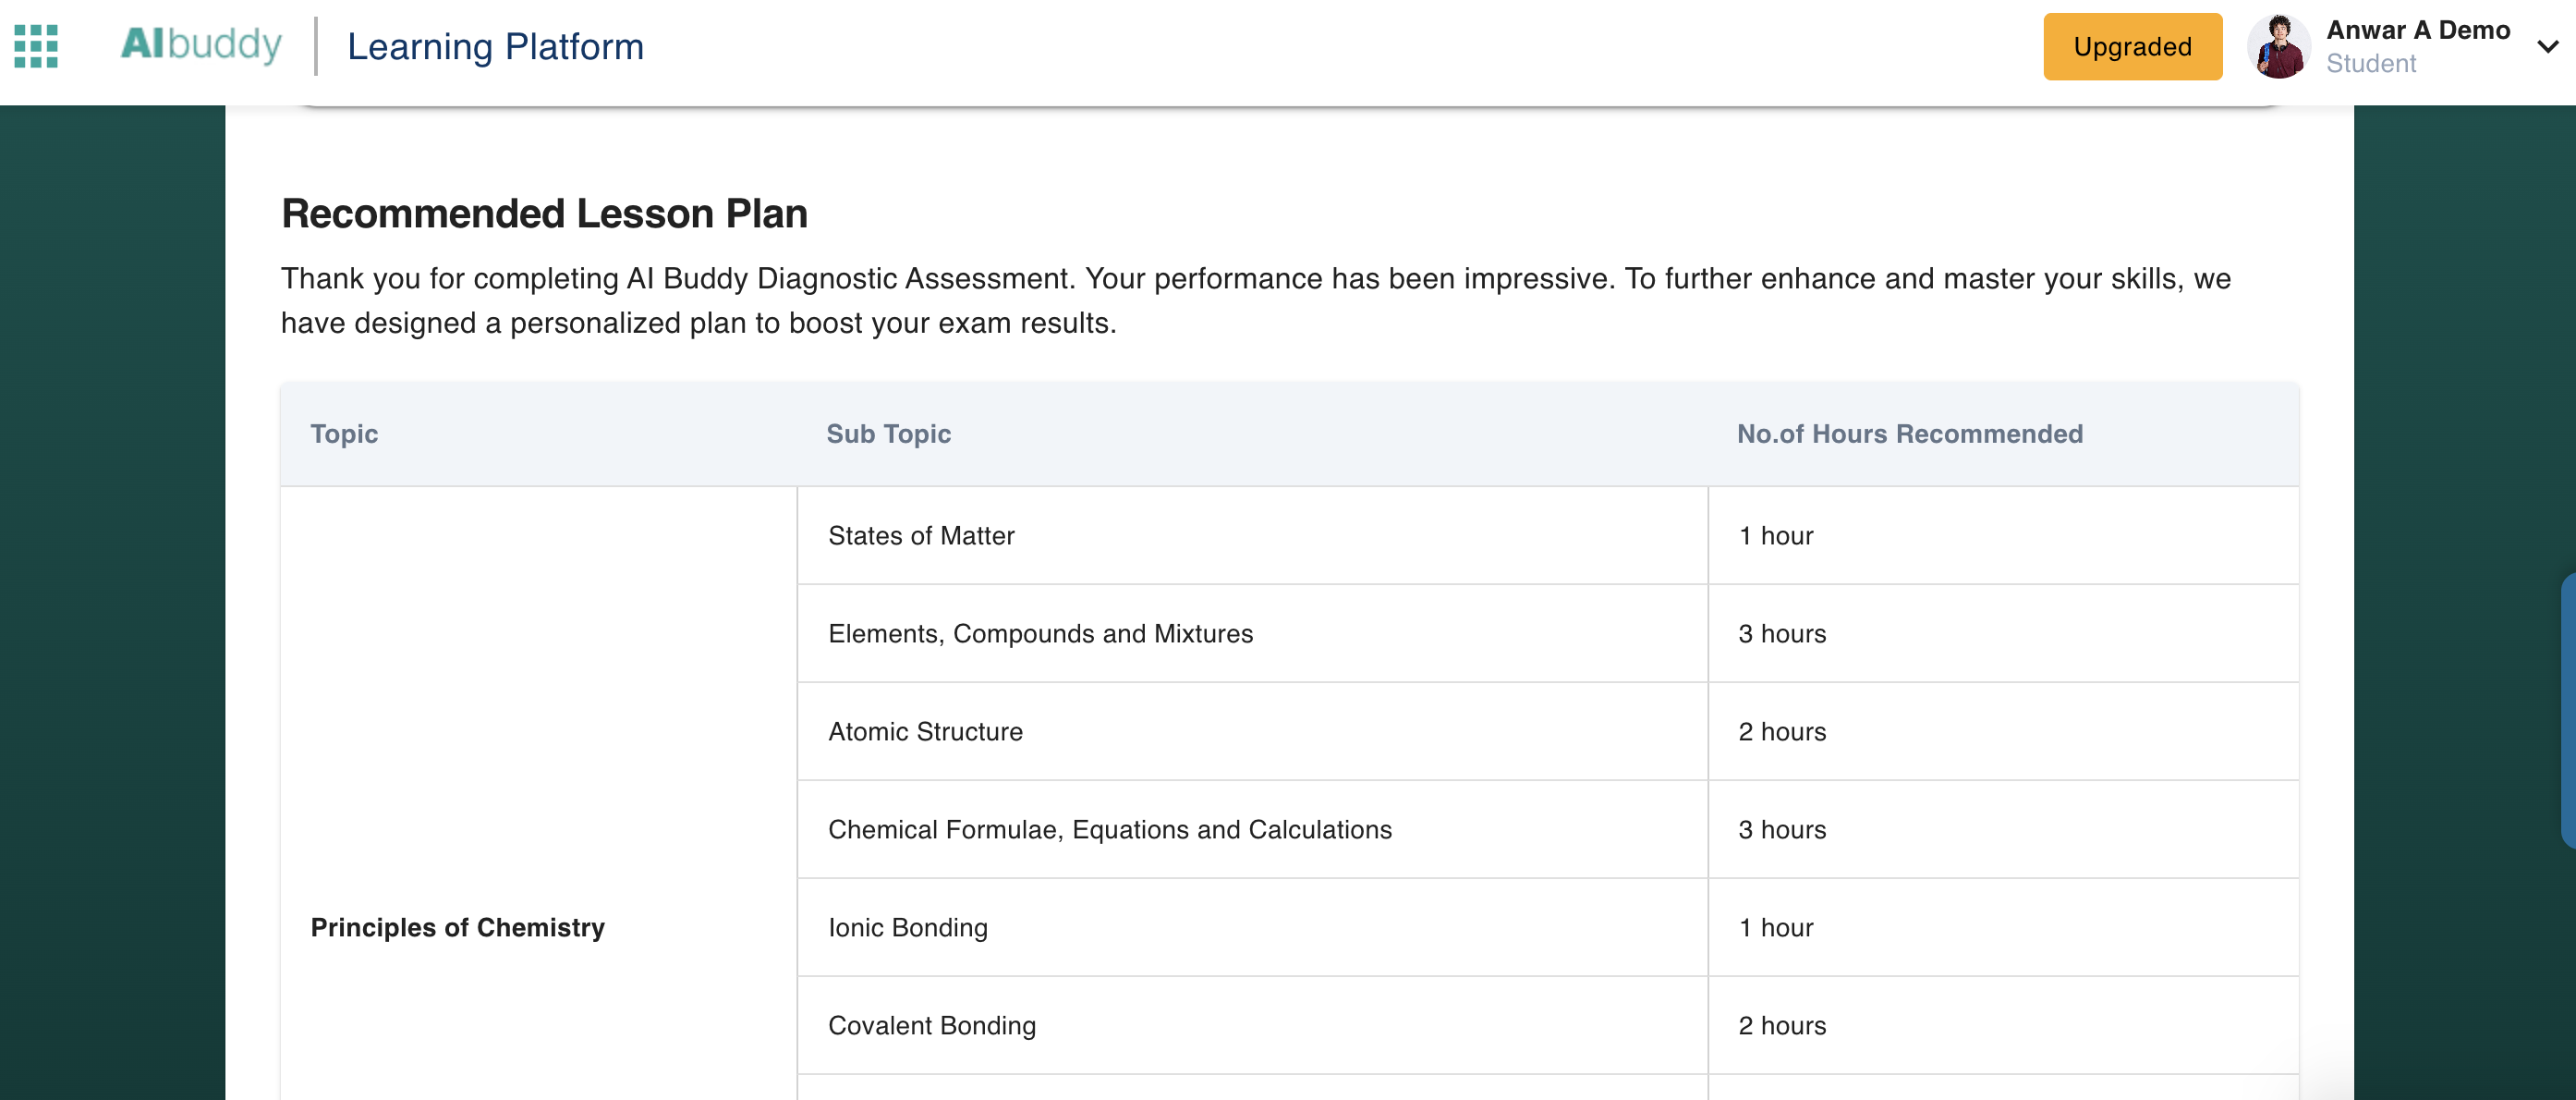This screenshot has height=1100, width=2576.
Task: Open the Covalent Bonding subtopic
Action: (x=931, y=1025)
